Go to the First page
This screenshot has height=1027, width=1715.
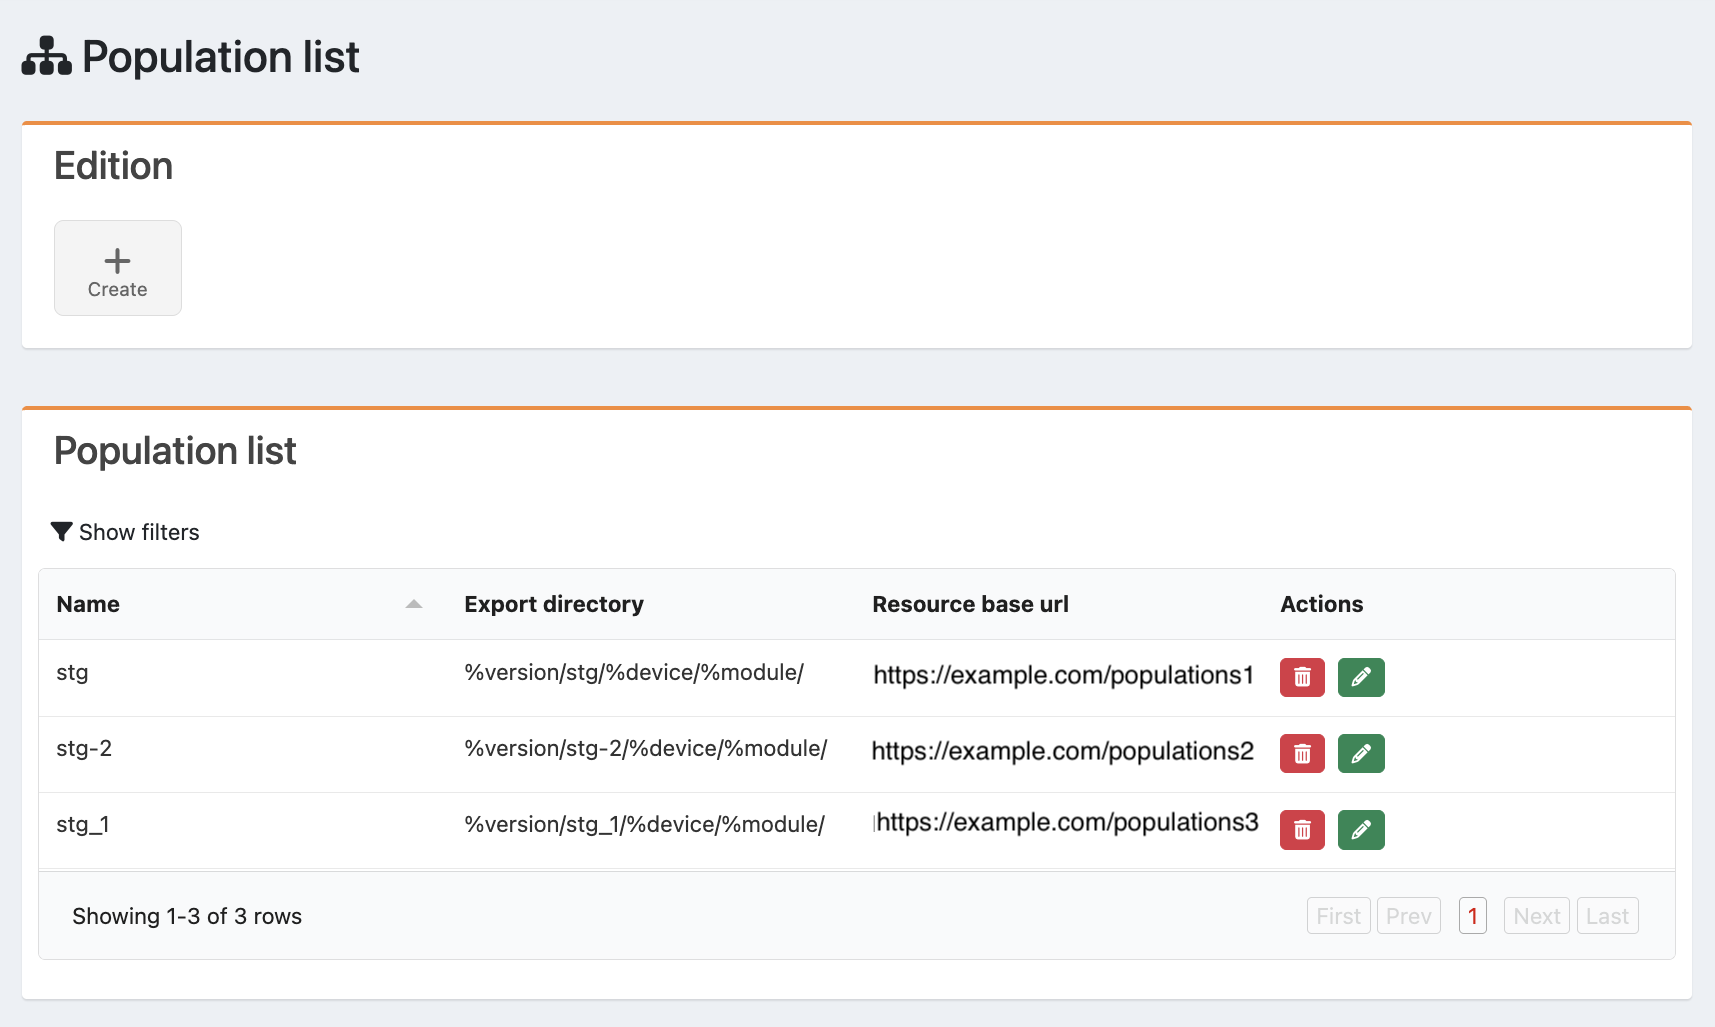(1338, 916)
